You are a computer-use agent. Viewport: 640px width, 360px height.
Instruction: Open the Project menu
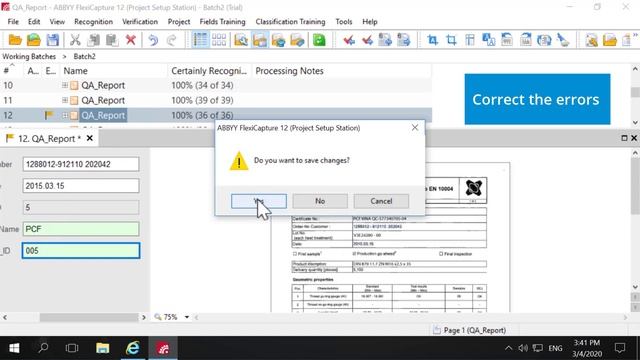point(179,22)
